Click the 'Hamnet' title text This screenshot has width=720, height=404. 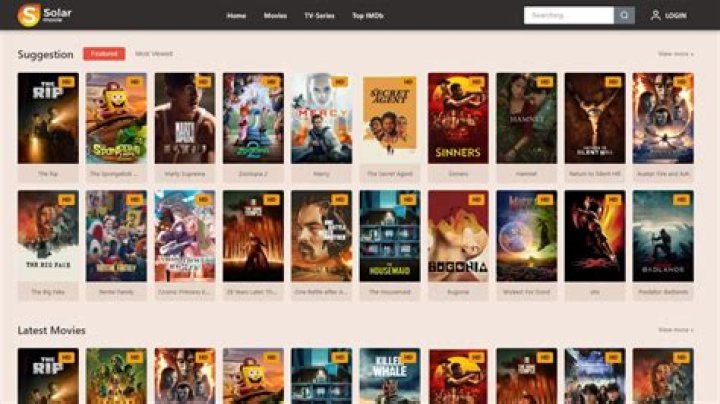tap(526, 174)
